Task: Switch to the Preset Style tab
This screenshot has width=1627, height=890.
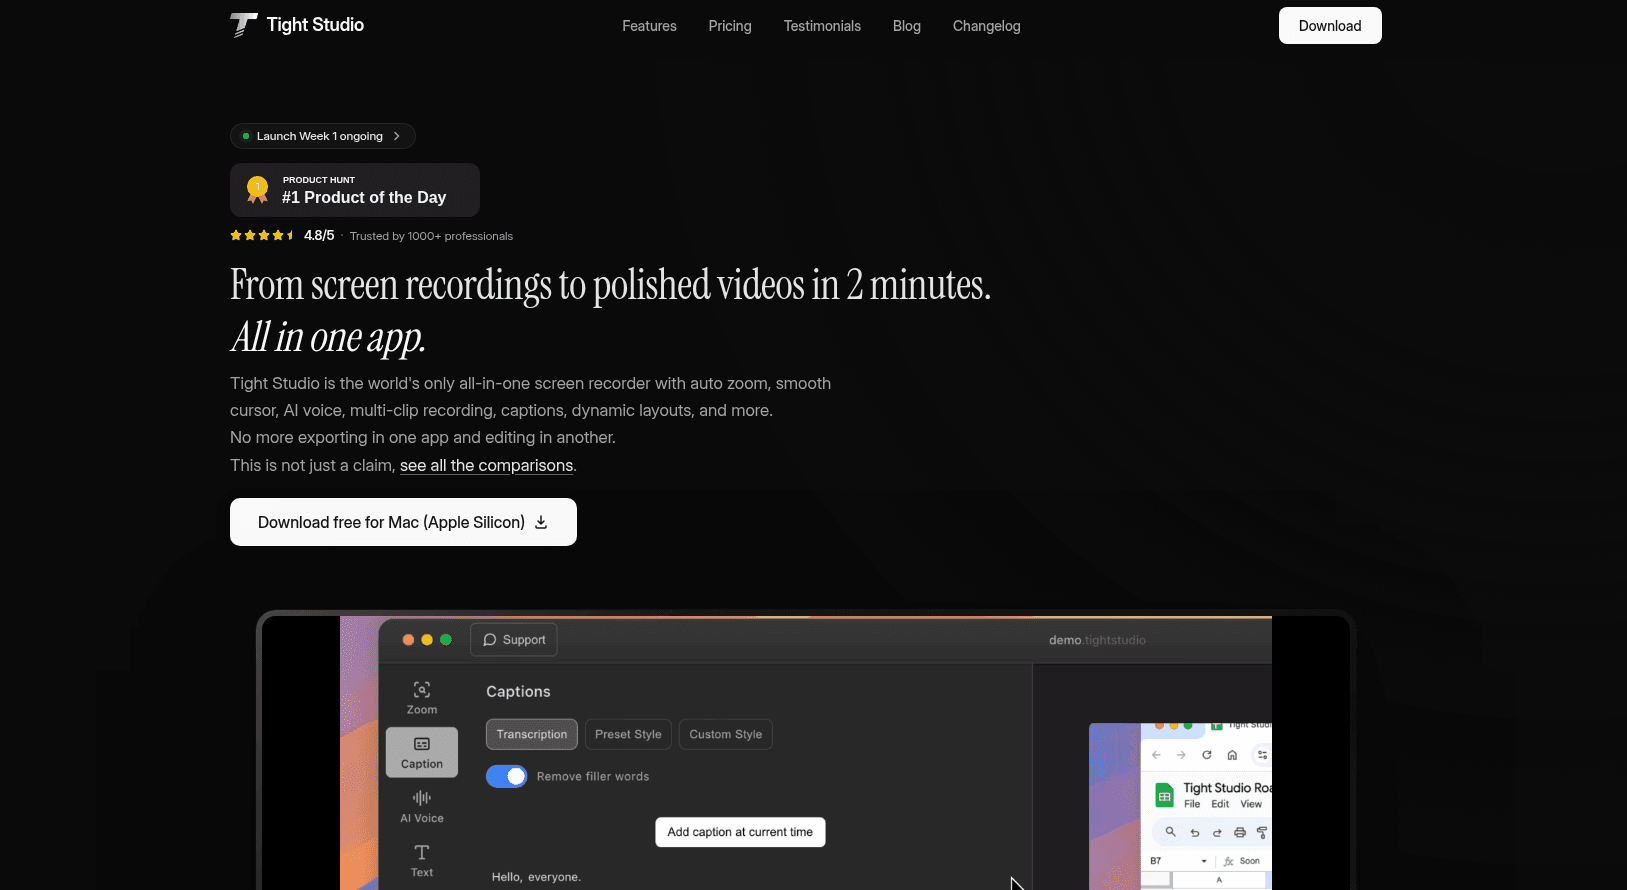Action: pos(628,734)
